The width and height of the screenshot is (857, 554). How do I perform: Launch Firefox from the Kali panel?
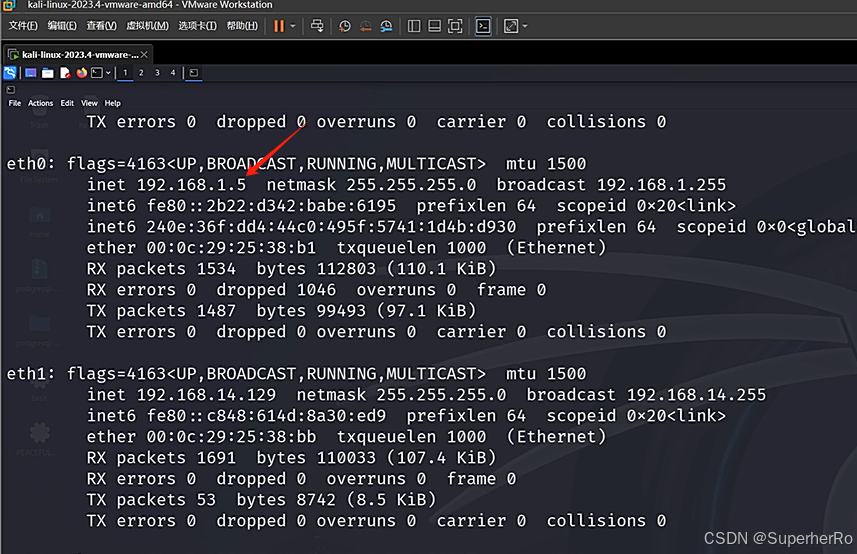tap(81, 73)
